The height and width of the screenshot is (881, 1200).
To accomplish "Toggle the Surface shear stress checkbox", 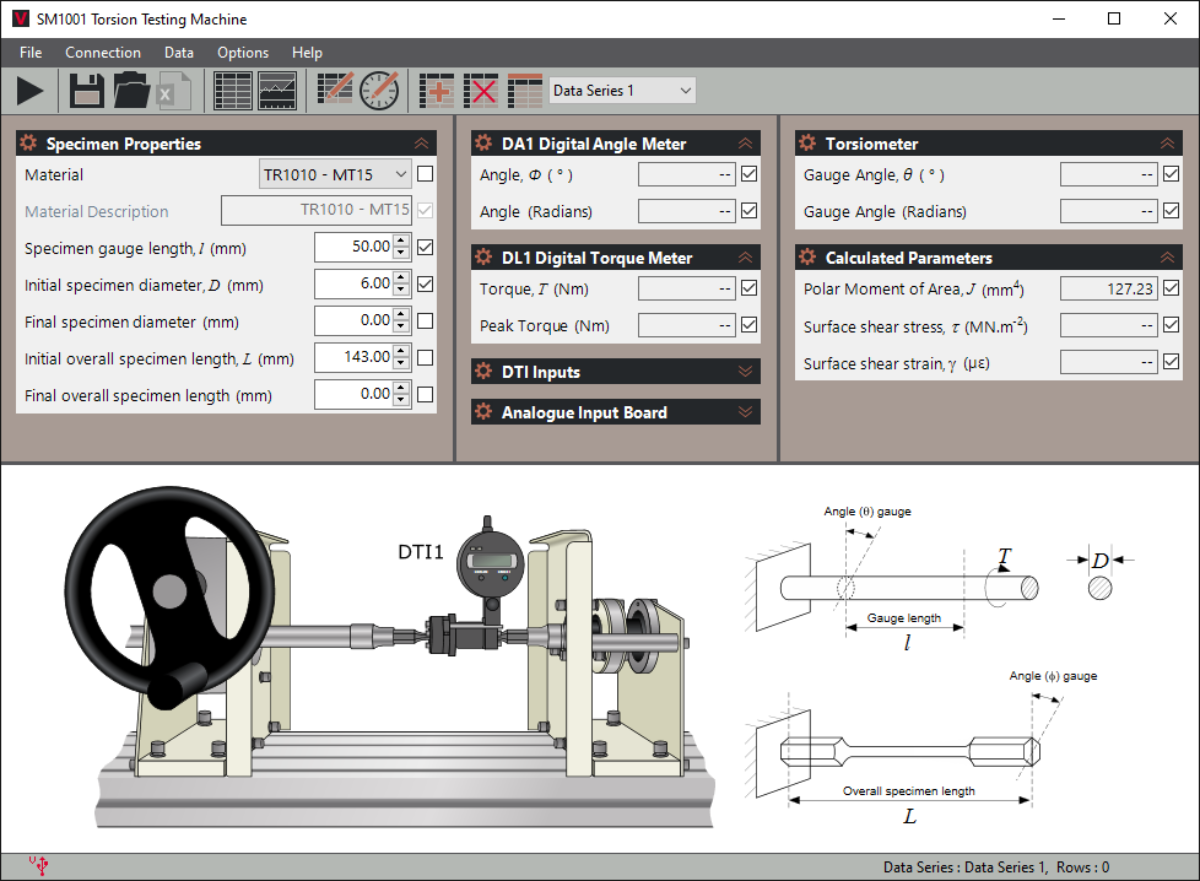I will coord(1172,325).
